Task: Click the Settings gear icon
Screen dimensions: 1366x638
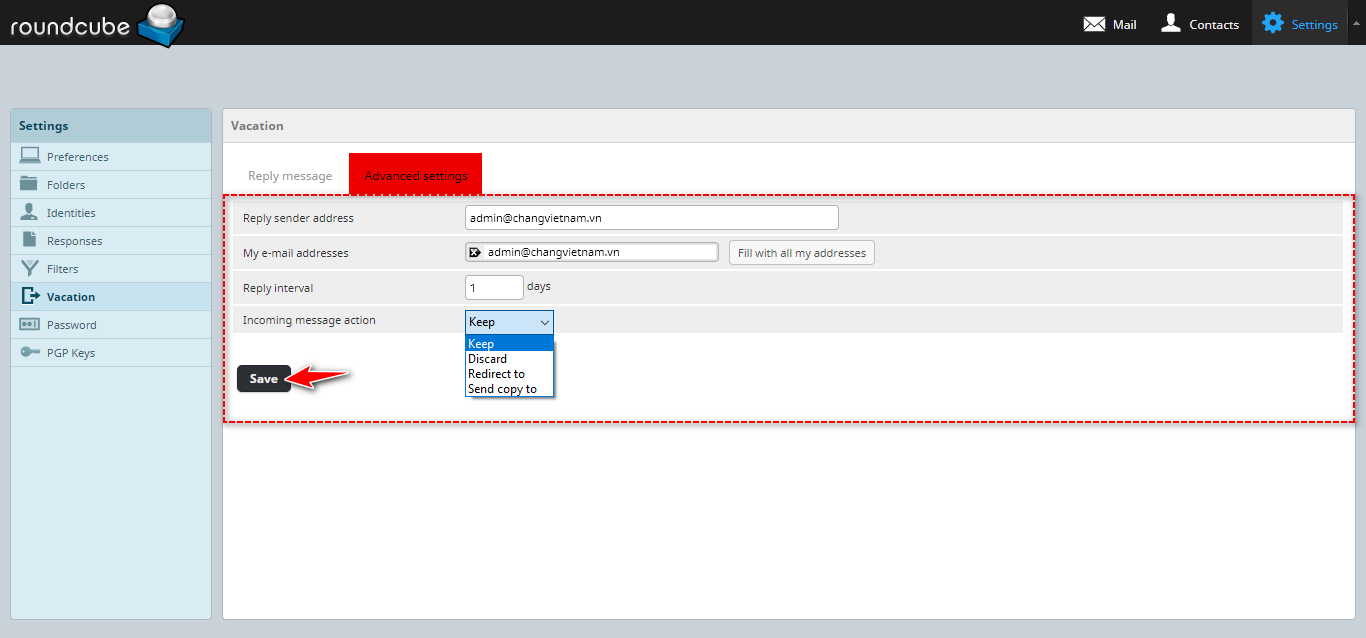Action: coord(1272,23)
